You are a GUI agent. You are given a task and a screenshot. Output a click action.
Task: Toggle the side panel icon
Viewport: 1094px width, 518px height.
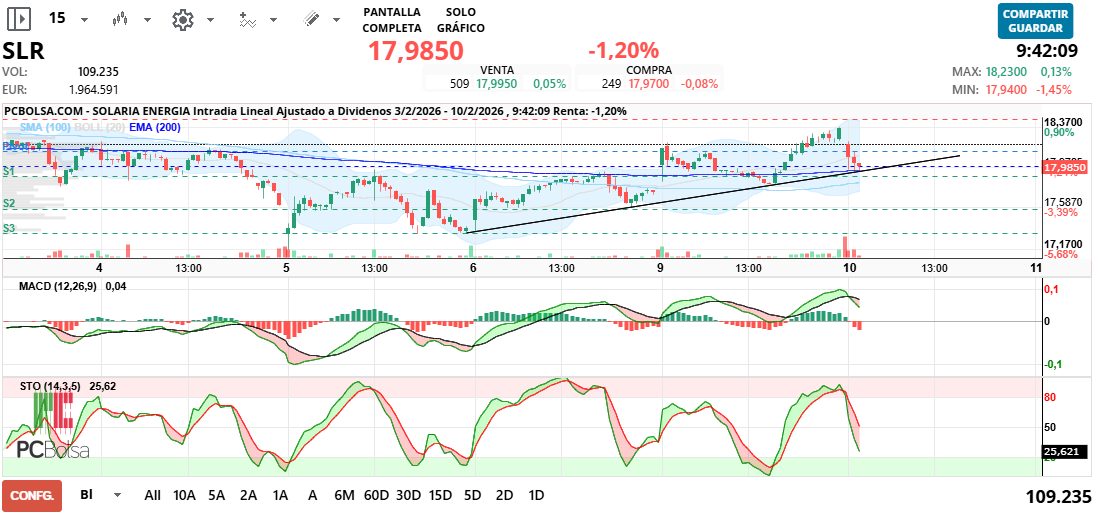(x=20, y=19)
